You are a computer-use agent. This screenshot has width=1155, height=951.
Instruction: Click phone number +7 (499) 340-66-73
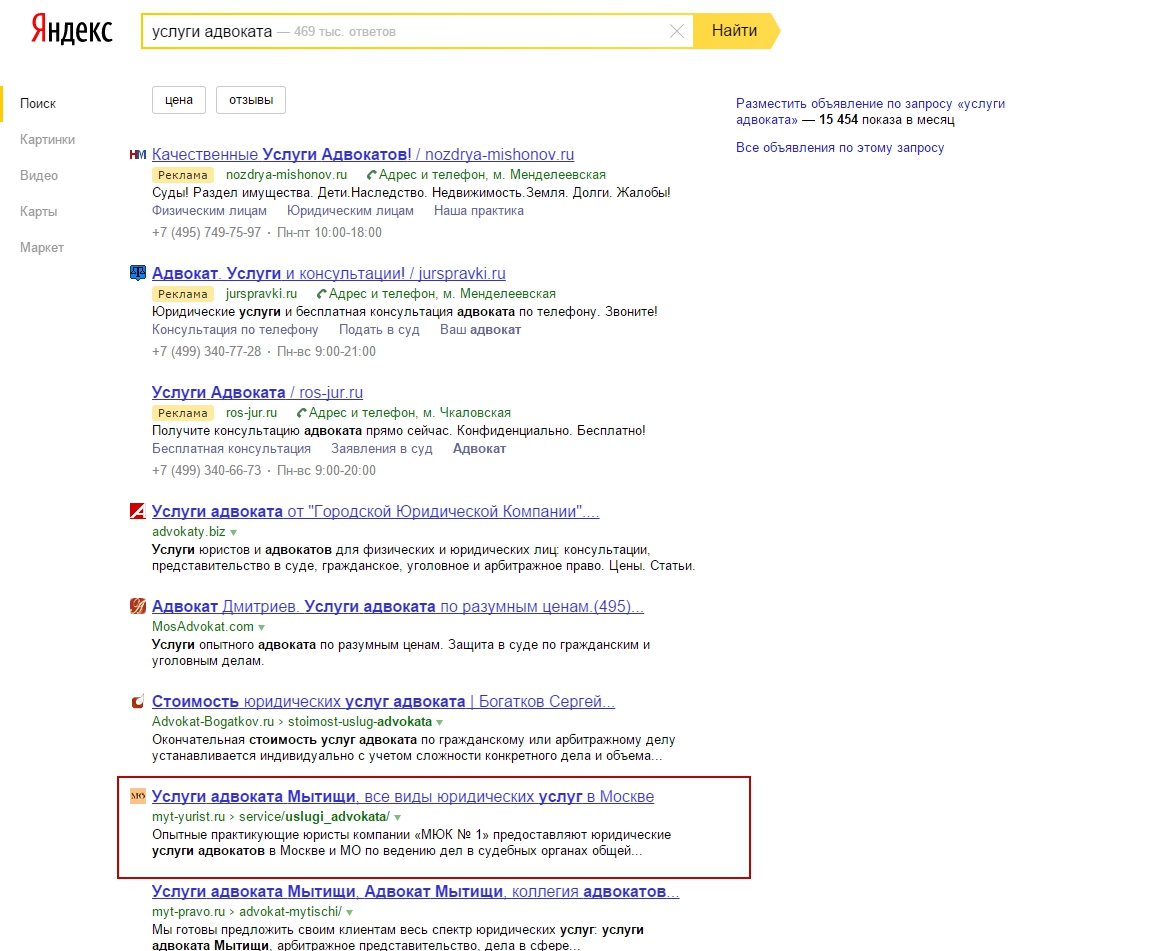click(x=206, y=471)
